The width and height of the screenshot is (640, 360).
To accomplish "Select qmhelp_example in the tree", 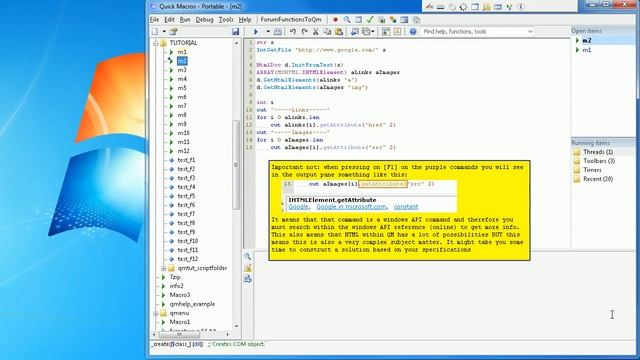I will click(x=192, y=304).
